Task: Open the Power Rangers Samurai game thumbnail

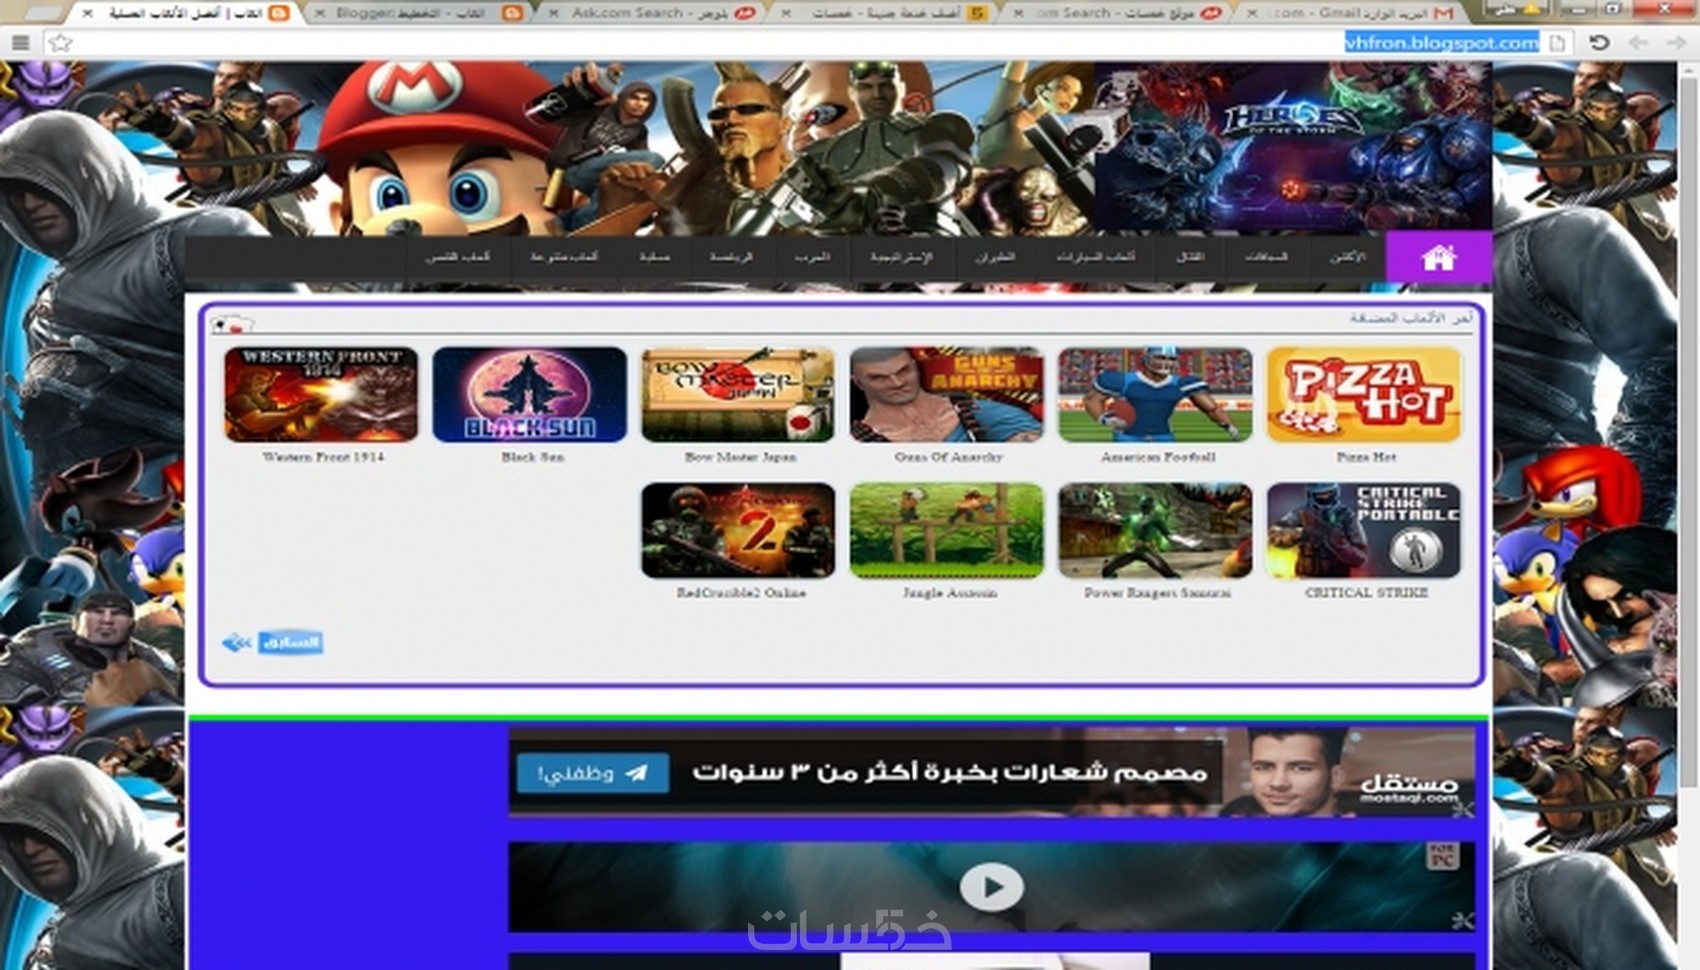Action: point(1155,530)
